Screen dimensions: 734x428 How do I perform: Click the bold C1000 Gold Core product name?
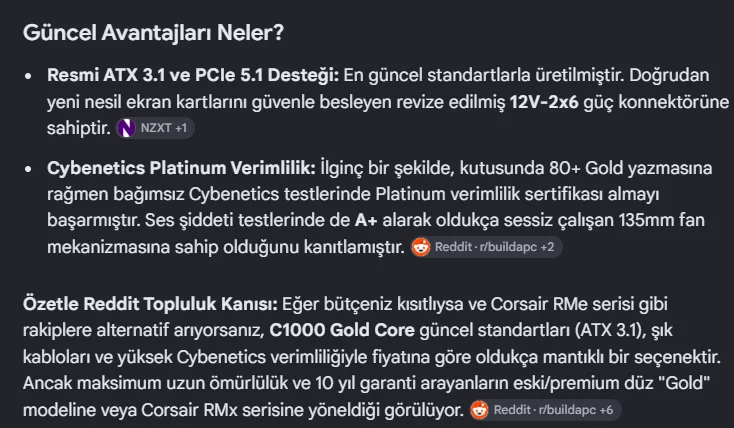(x=342, y=330)
